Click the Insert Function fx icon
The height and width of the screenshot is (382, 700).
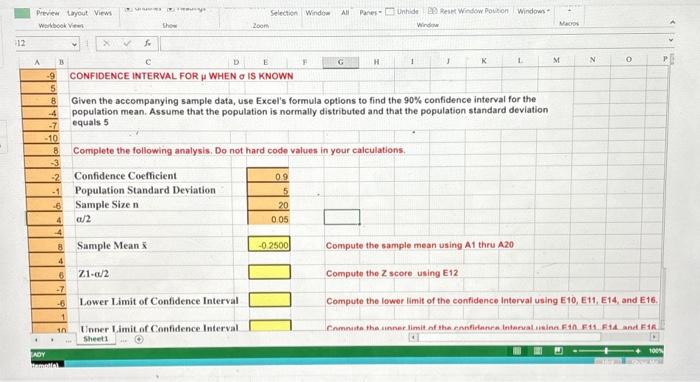(147, 43)
